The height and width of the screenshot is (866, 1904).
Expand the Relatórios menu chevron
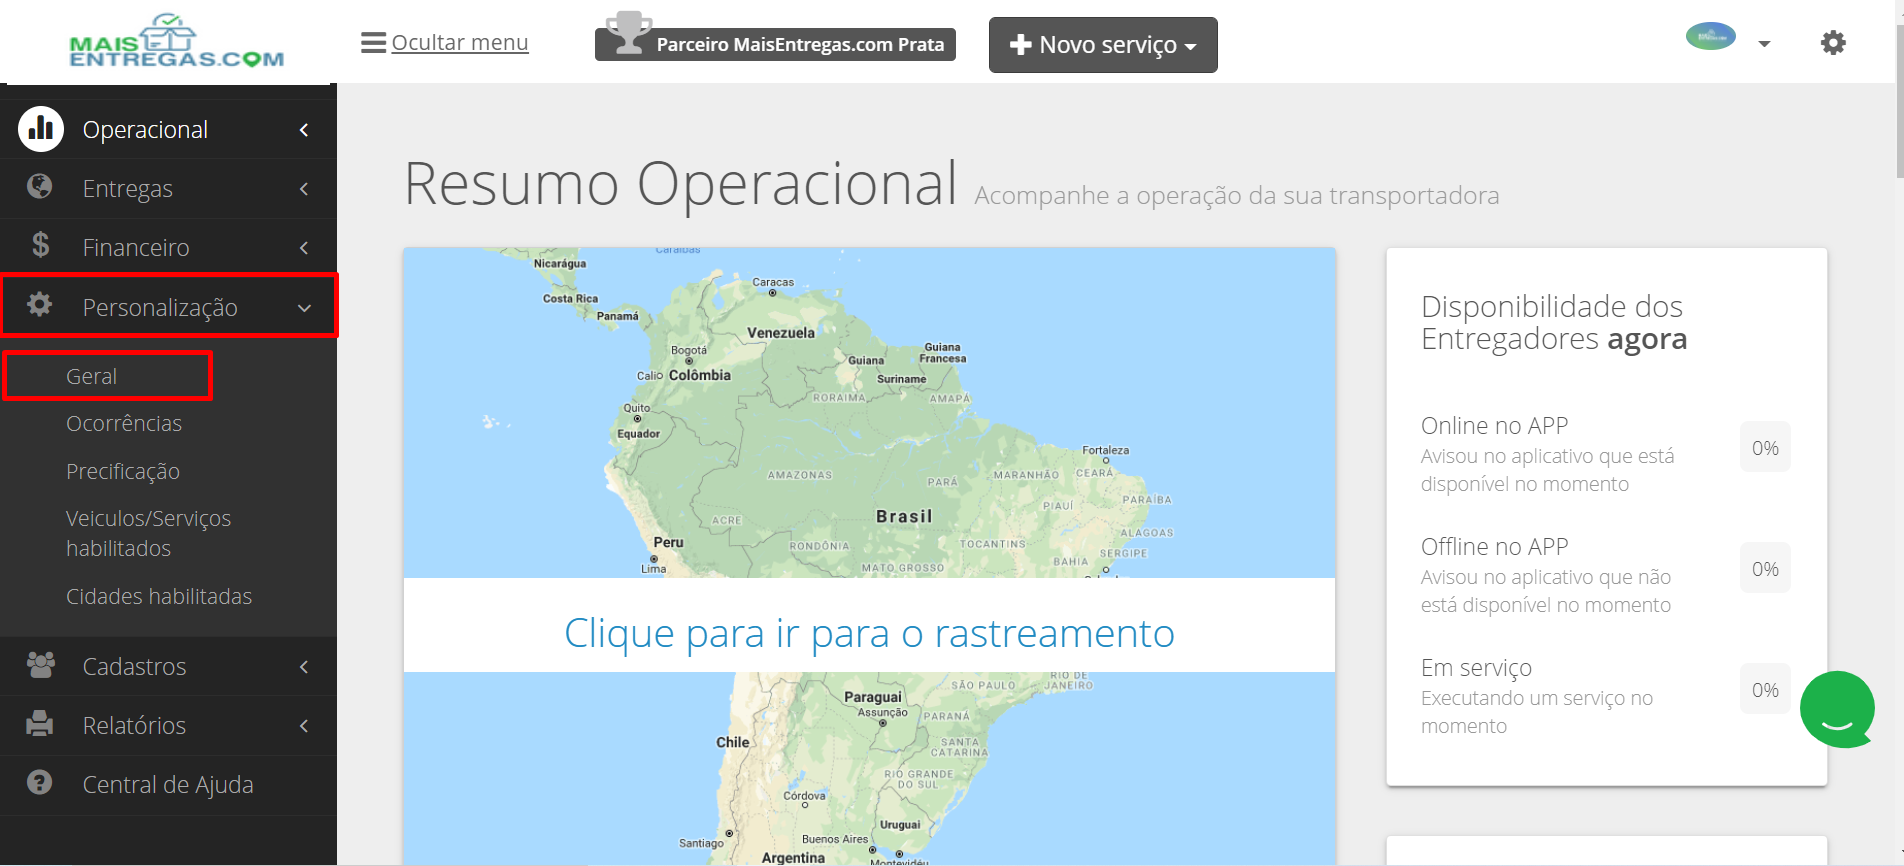pos(304,726)
